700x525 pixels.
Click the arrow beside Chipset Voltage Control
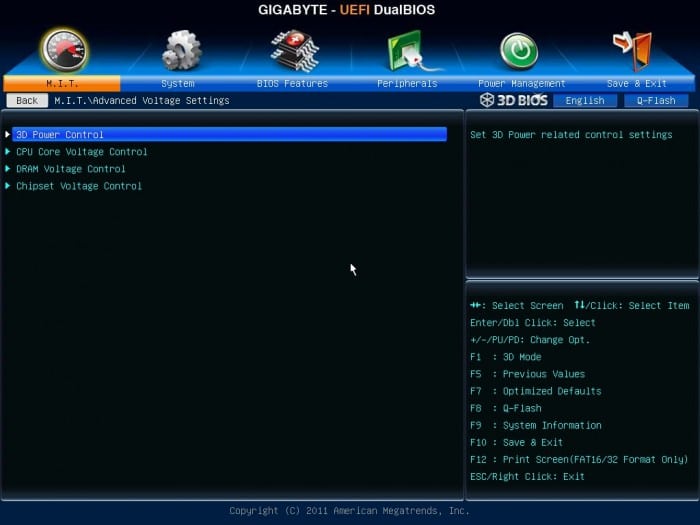pyautogui.click(x=8, y=185)
